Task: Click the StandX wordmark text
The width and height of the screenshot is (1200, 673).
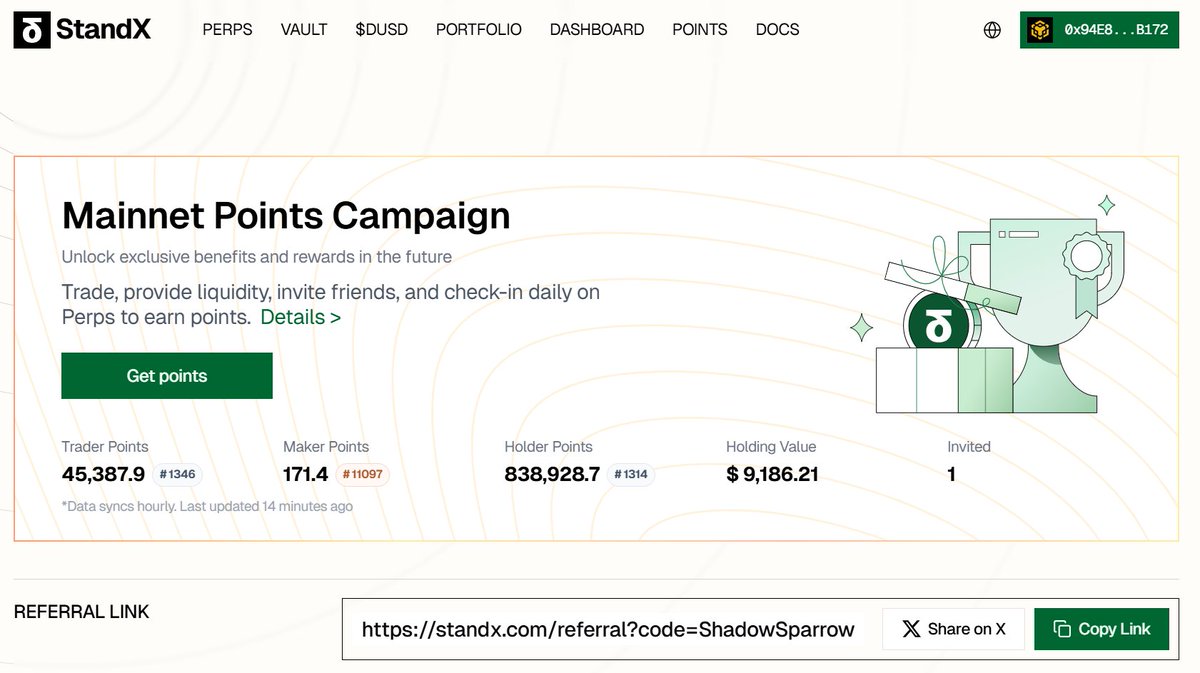Action: point(104,30)
